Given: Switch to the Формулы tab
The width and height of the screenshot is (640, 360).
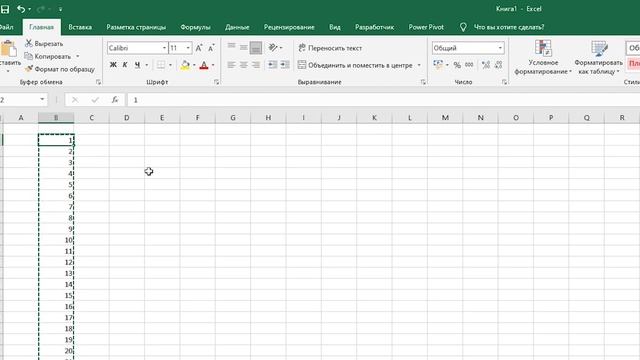Looking at the screenshot, I should tap(196, 27).
